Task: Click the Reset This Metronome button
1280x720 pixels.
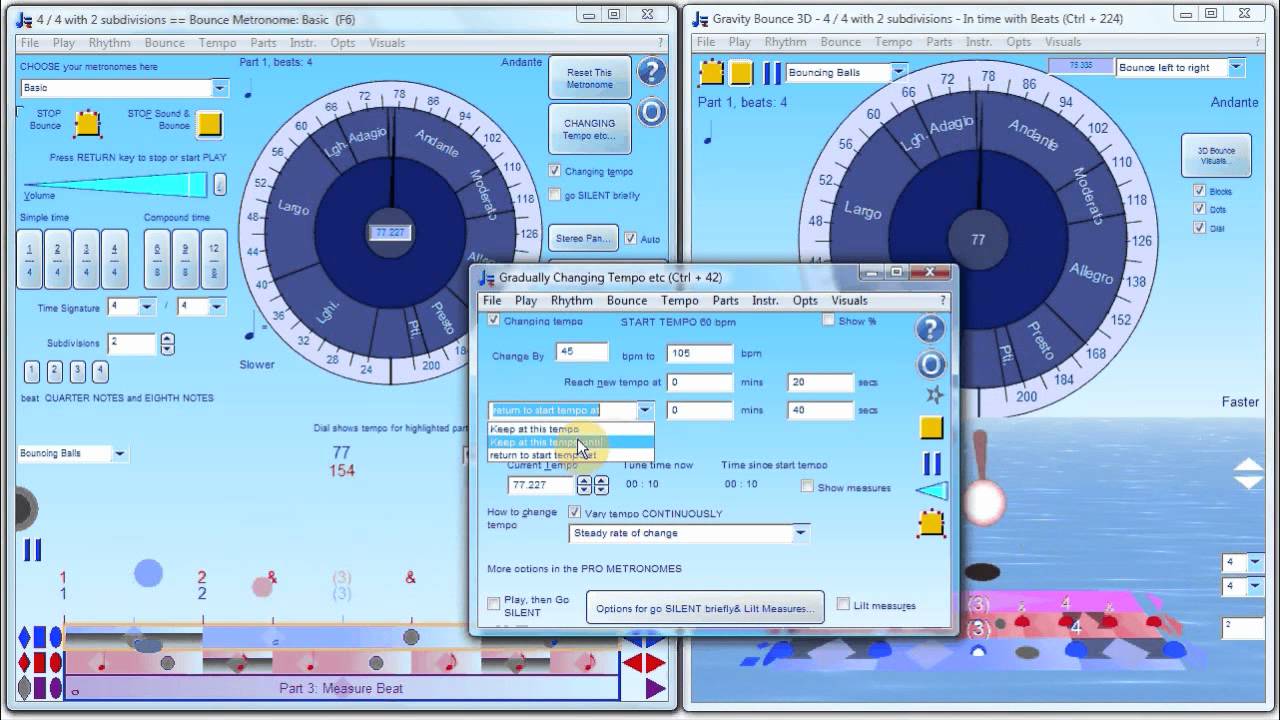Action: click(590, 78)
